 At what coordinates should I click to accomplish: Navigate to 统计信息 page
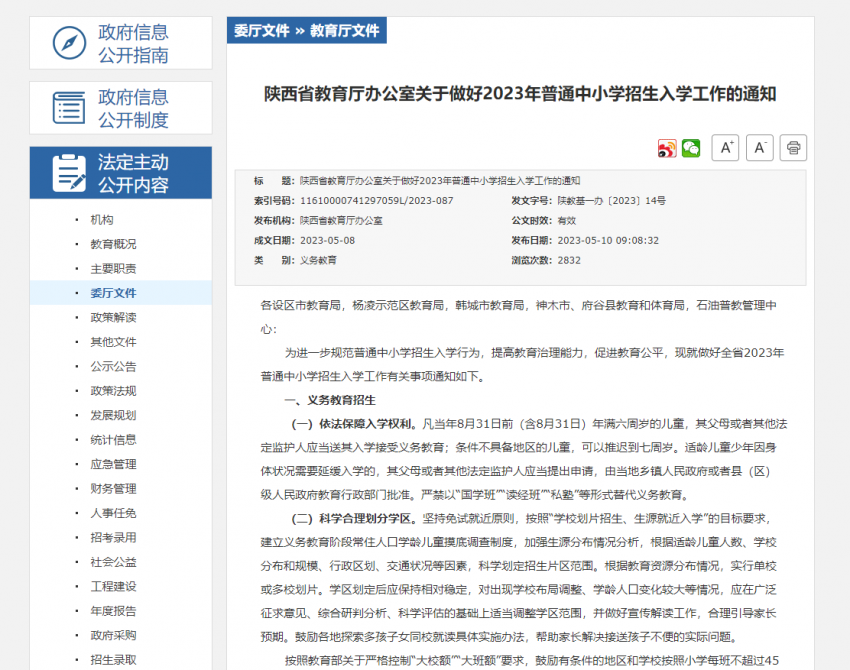click(113, 440)
